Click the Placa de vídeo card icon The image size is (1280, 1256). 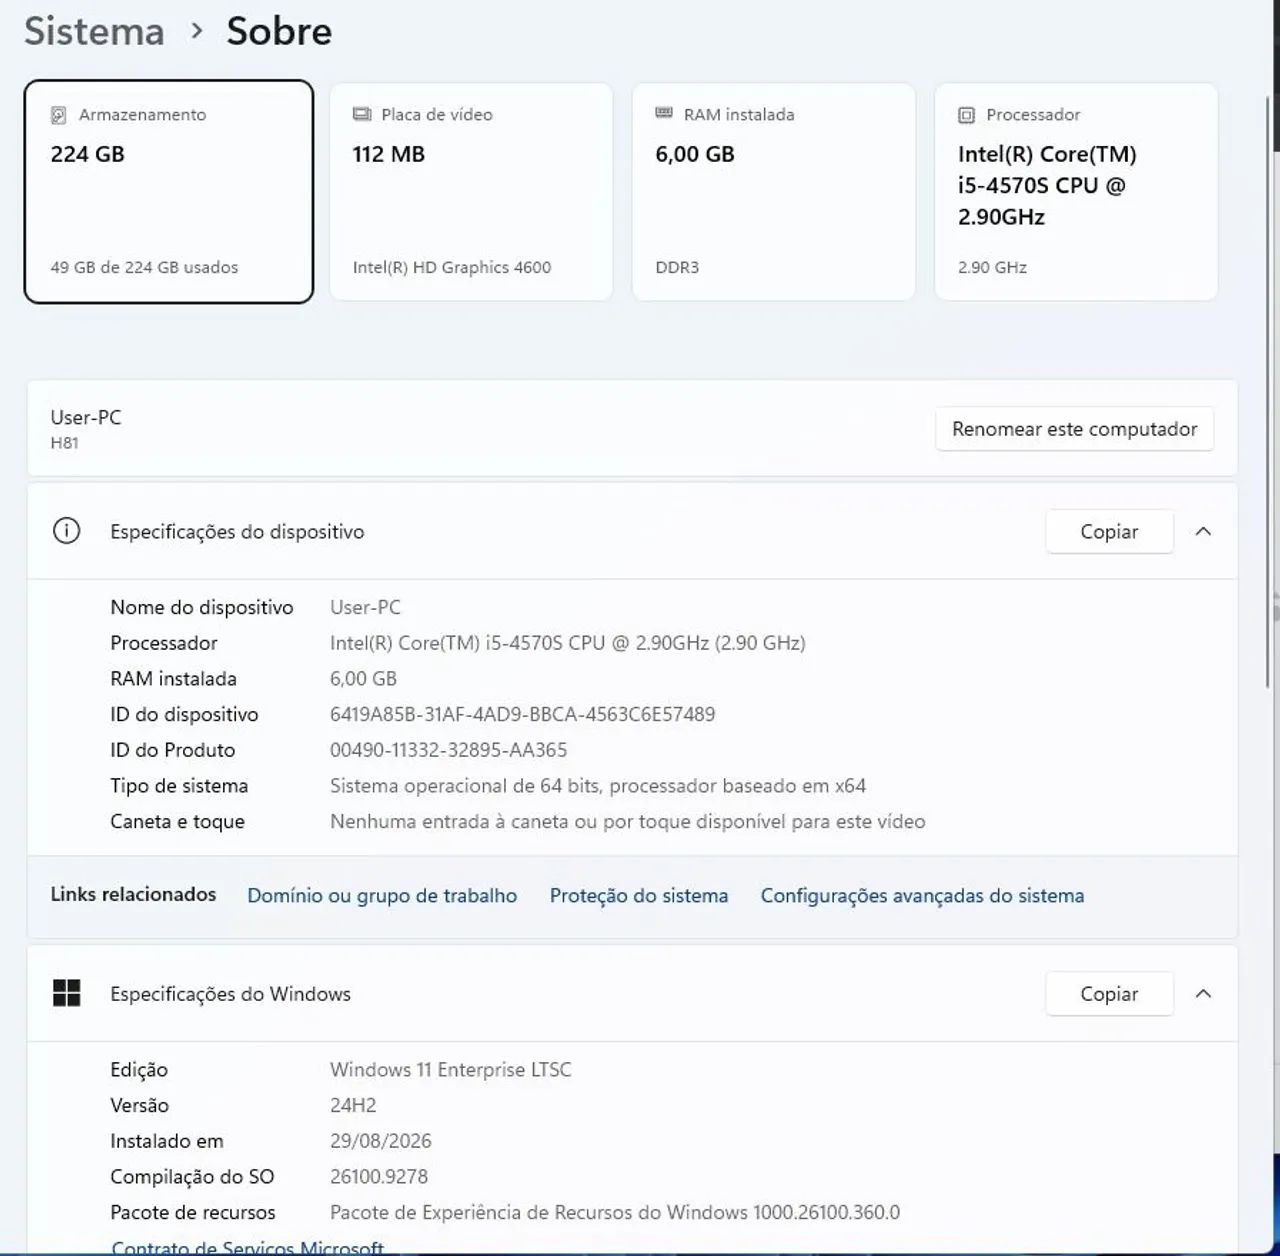(x=362, y=115)
